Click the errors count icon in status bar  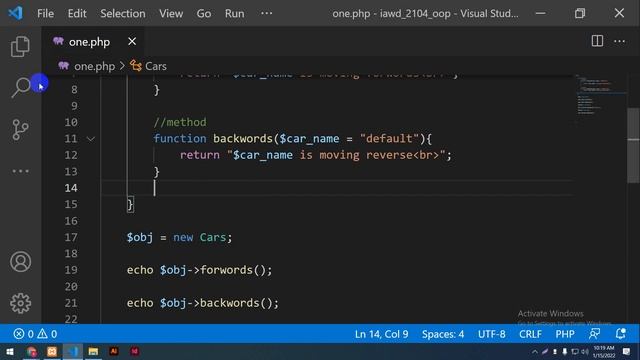(x=19, y=334)
